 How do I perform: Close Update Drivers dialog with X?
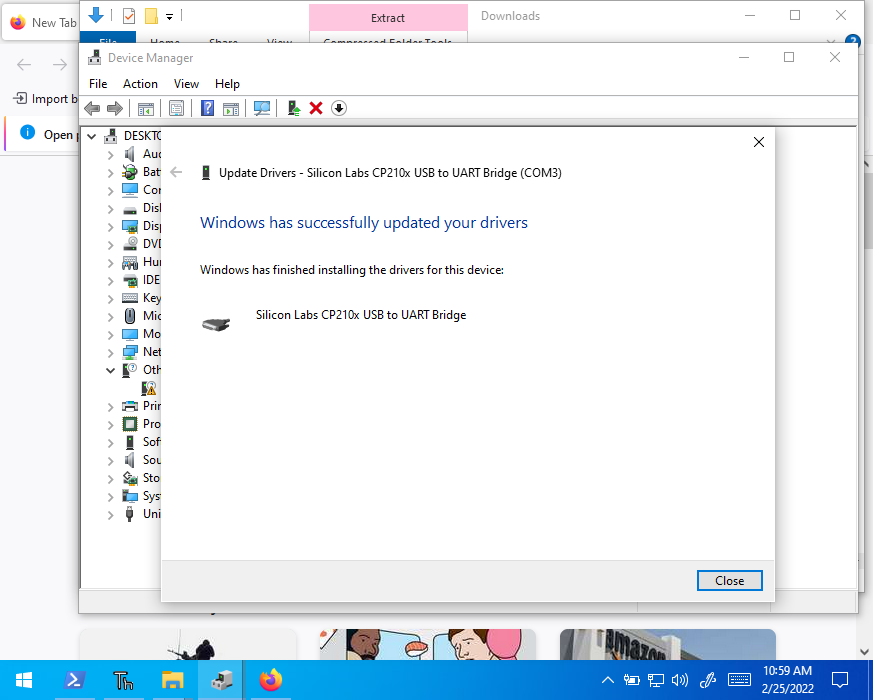click(x=758, y=142)
